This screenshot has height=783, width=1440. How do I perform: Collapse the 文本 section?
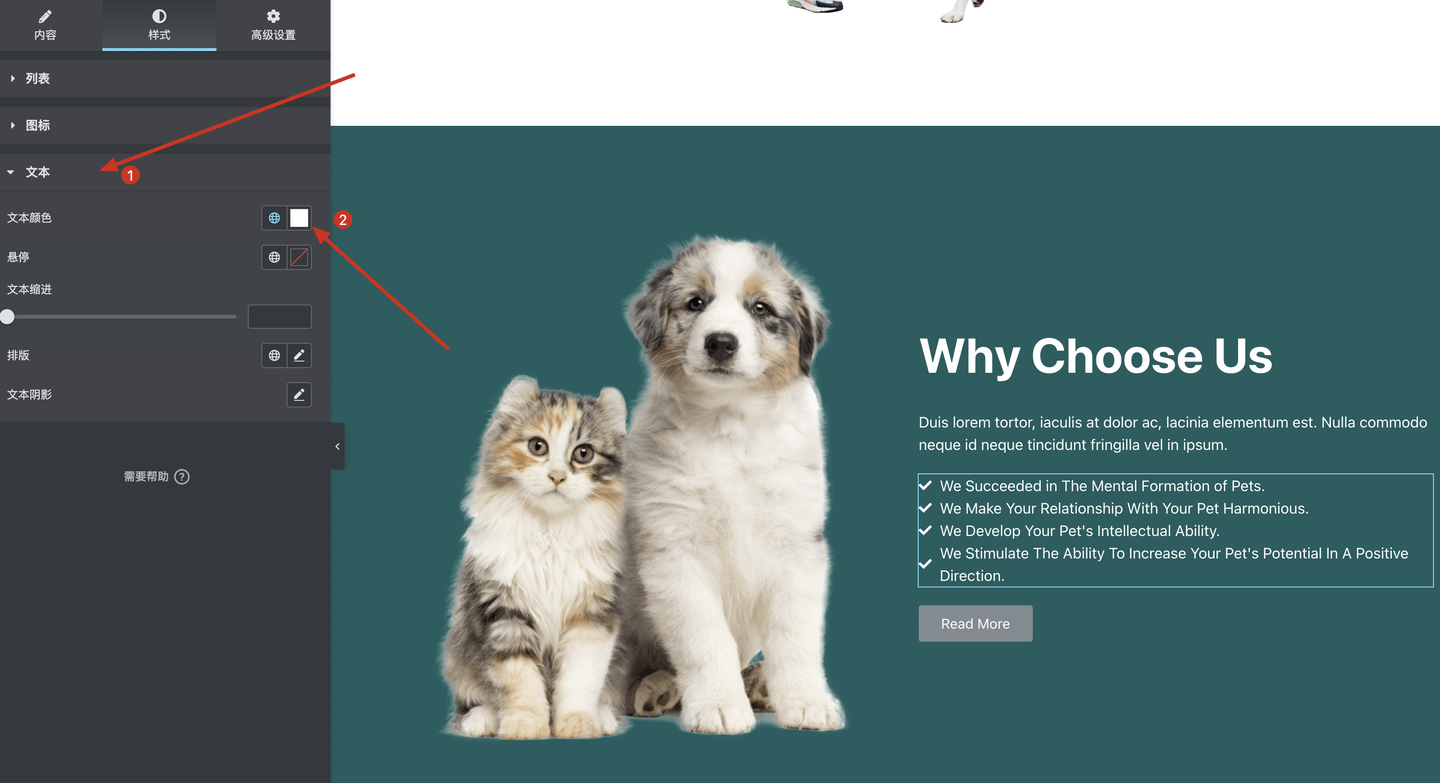pyautogui.click(x=165, y=172)
